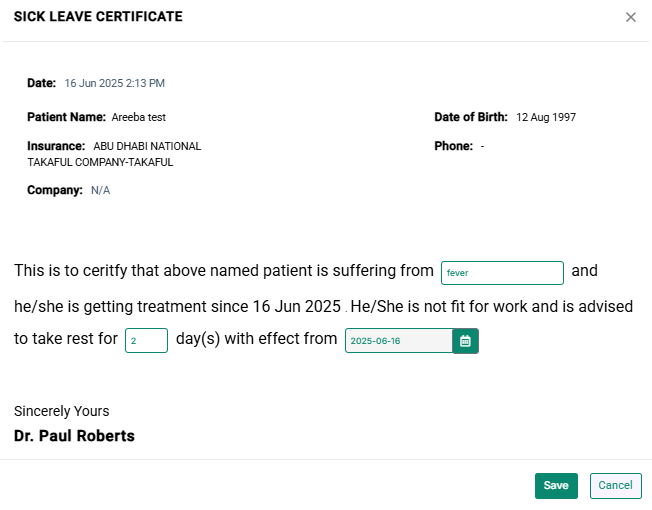Viewport: 652px width, 510px height.
Task: Save the sick leave certificate
Action: (x=556, y=485)
